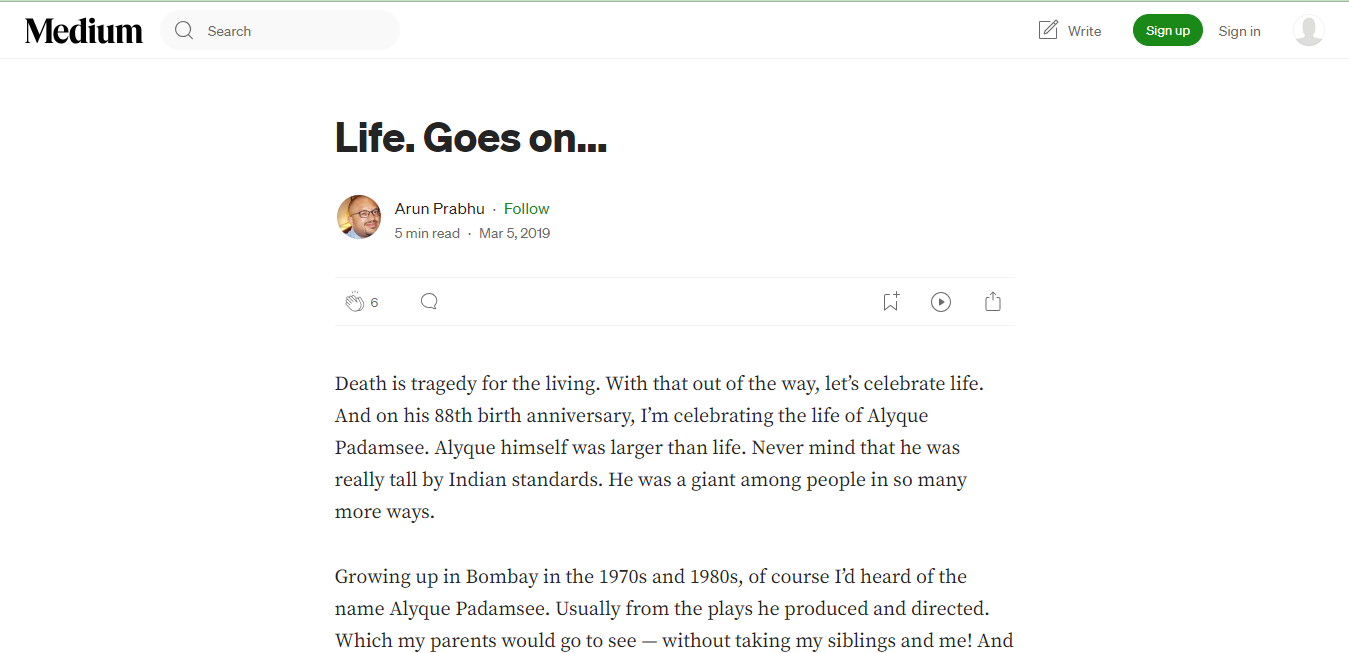Open Arun Prabhu's author name link
This screenshot has width=1349, height=653.
(x=439, y=209)
